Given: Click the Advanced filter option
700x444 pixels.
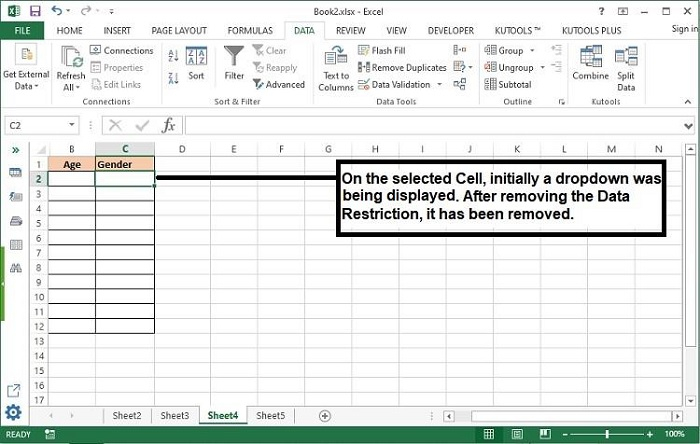Looking at the screenshot, I should [x=279, y=84].
